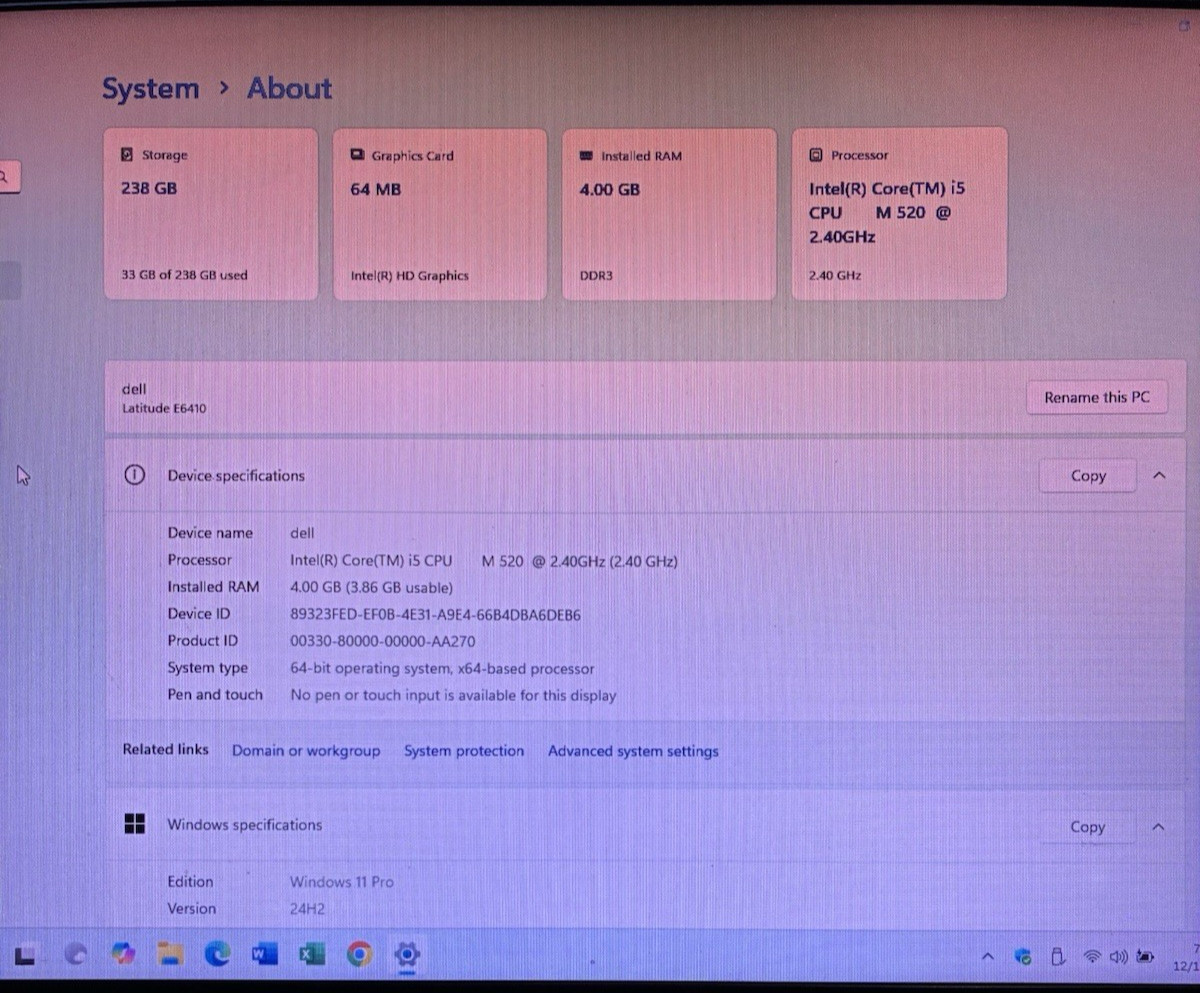Click the Windows 11 Pro edition value
The width and height of the screenshot is (1200, 993).
342,882
